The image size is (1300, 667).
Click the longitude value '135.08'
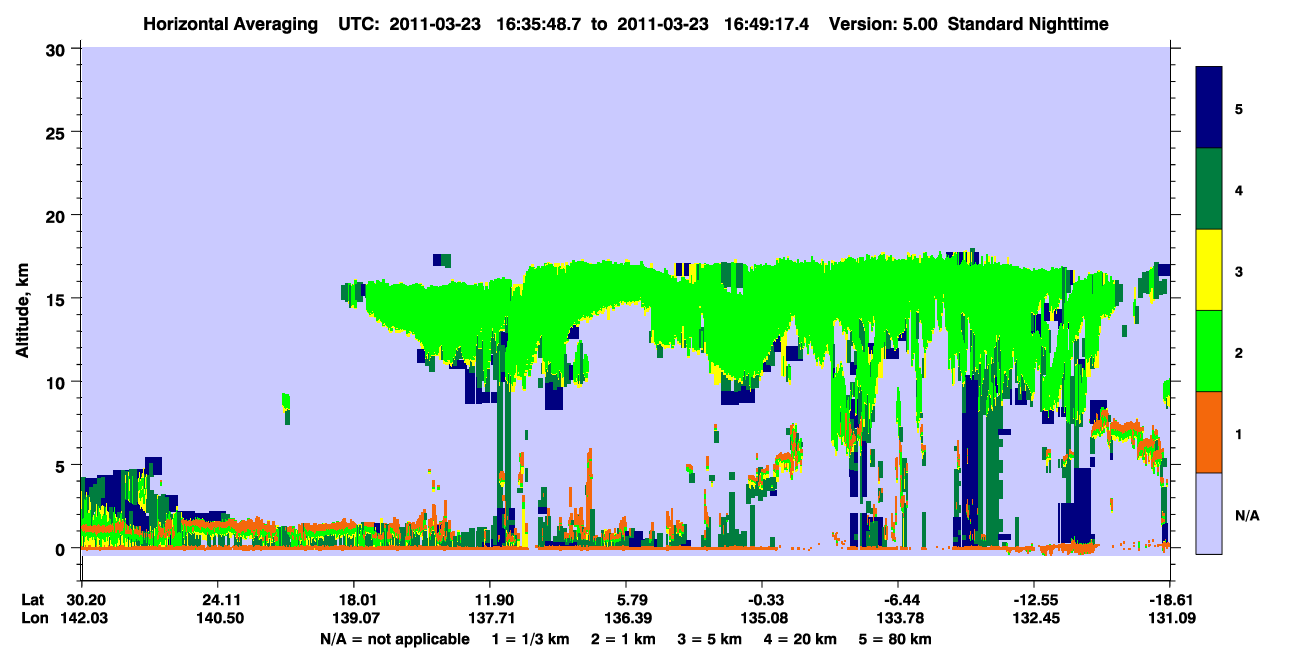click(x=762, y=619)
